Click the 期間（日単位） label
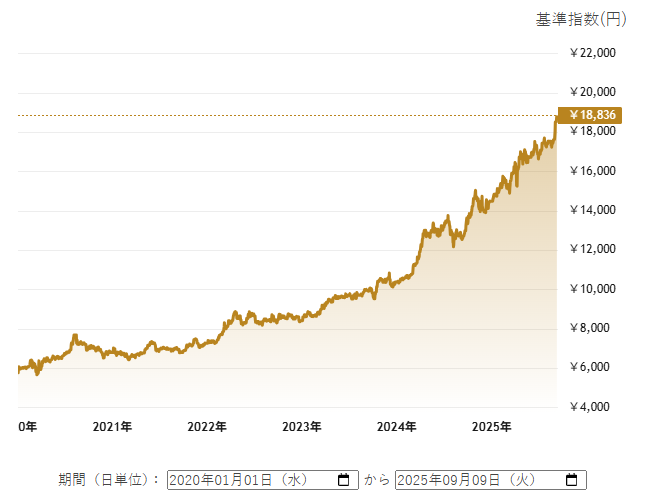 pyautogui.click(x=109, y=480)
